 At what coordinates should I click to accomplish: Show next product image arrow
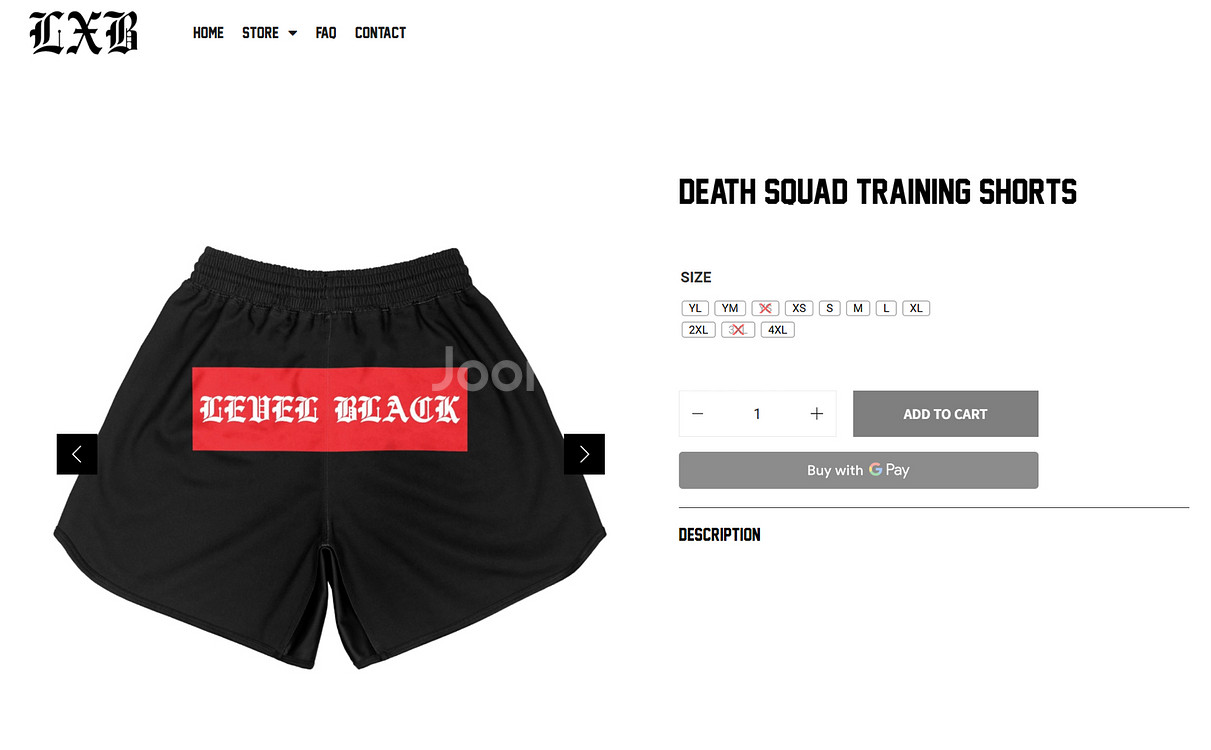(x=584, y=454)
